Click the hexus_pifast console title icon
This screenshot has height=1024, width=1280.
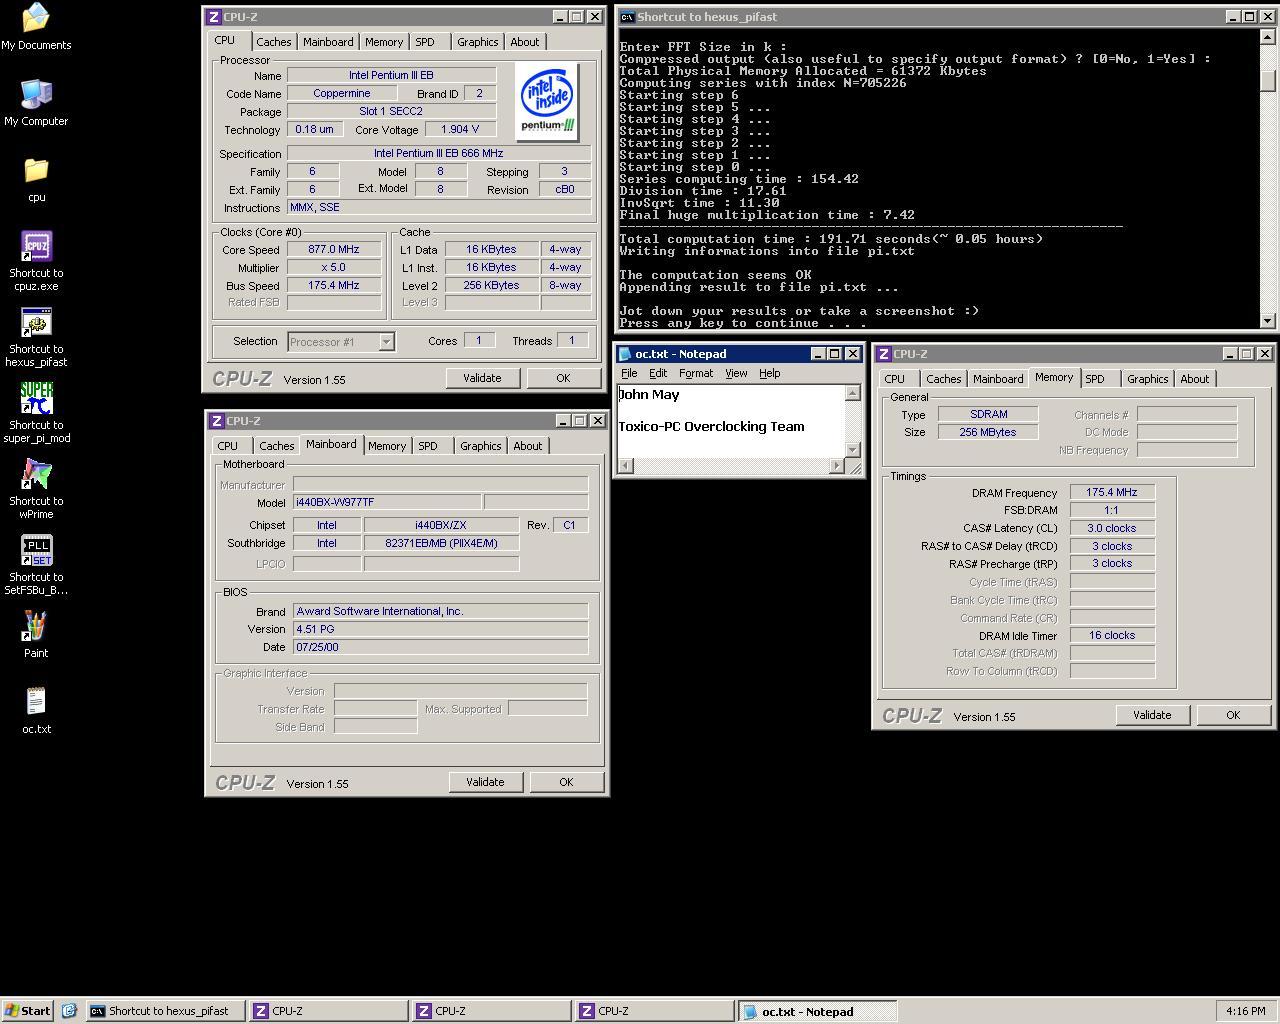click(x=627, y=17)
